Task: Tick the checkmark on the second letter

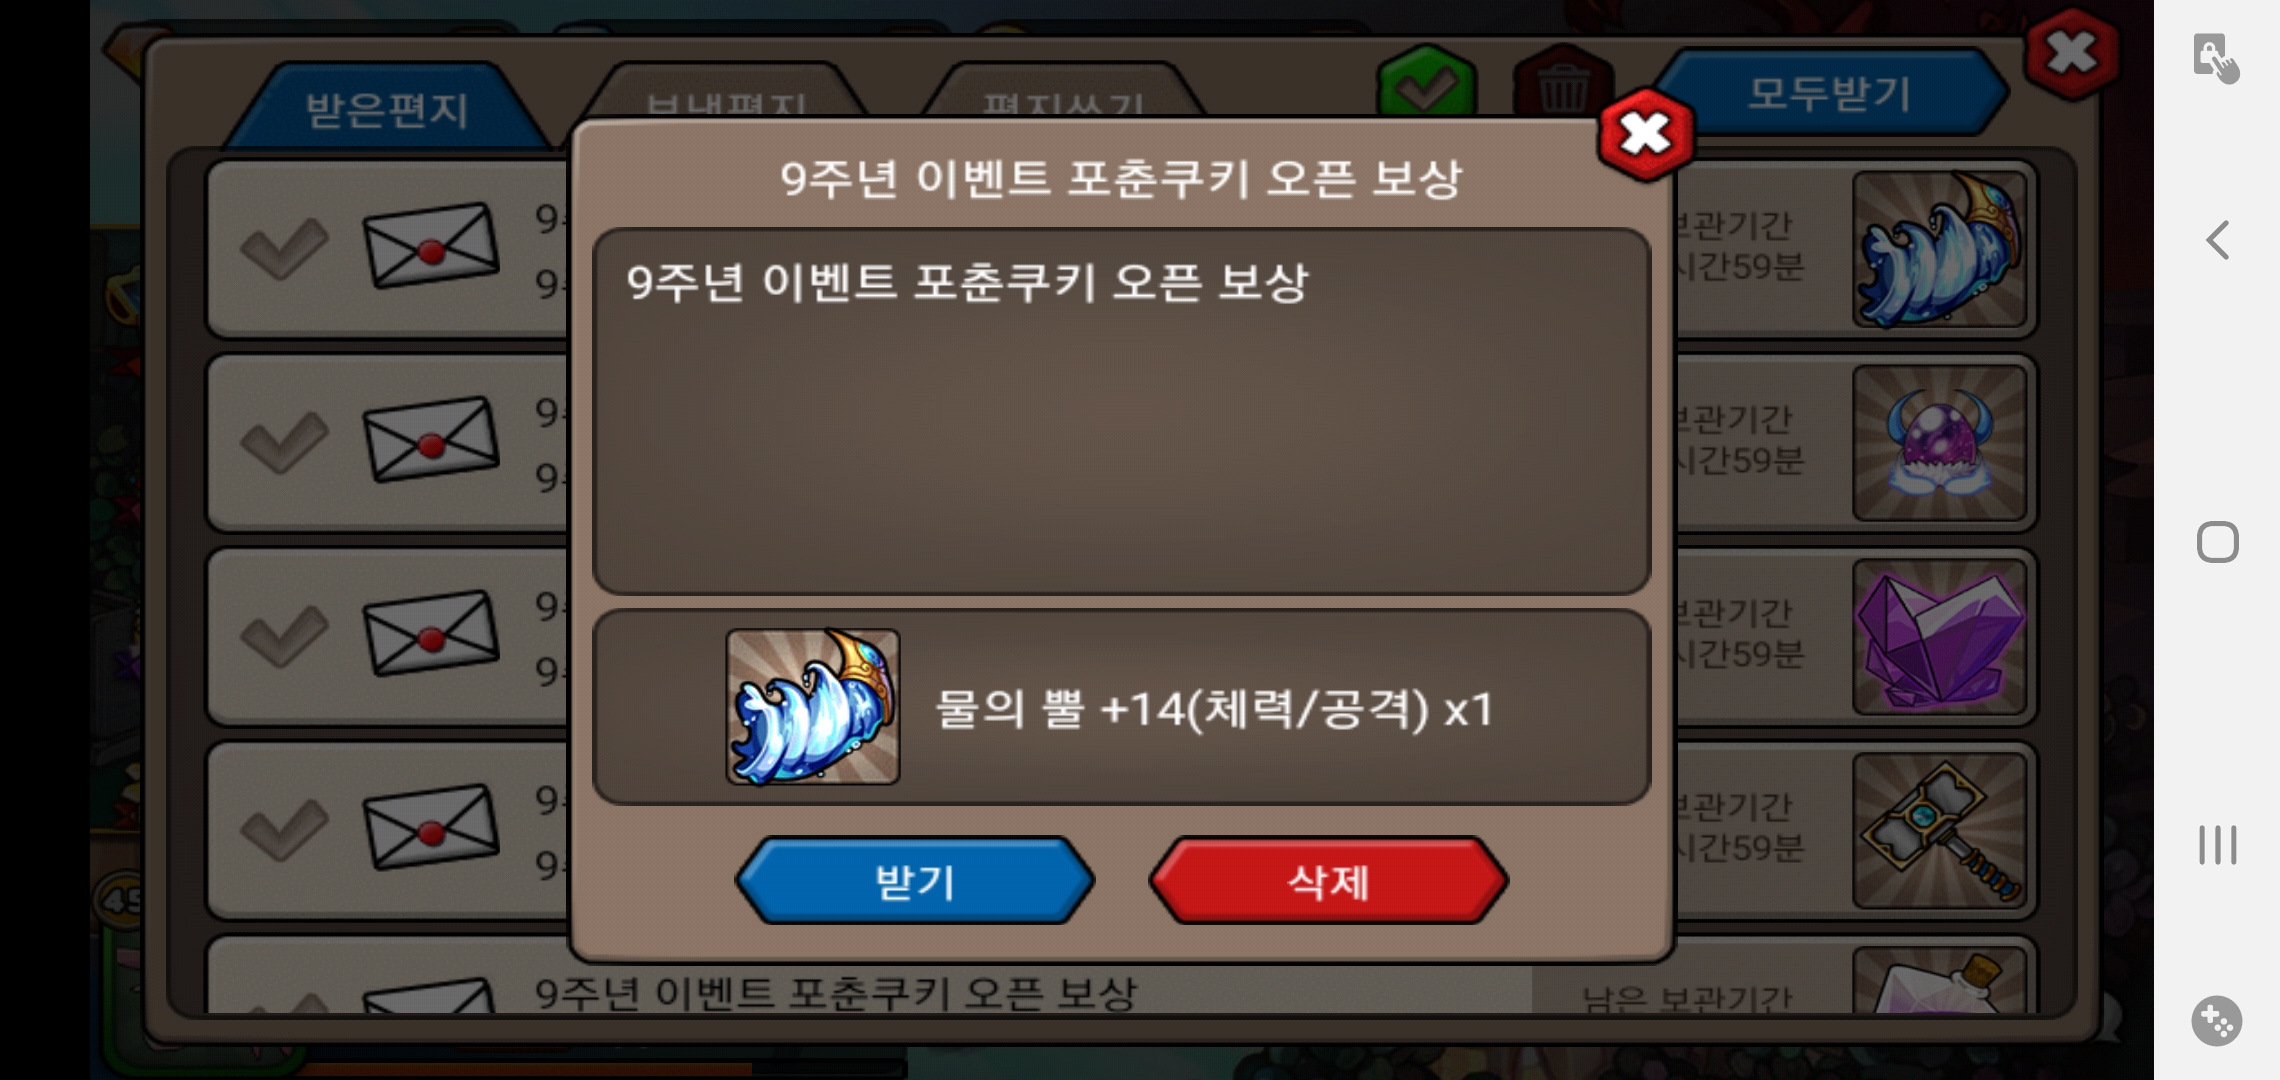Action: (284, 441)
